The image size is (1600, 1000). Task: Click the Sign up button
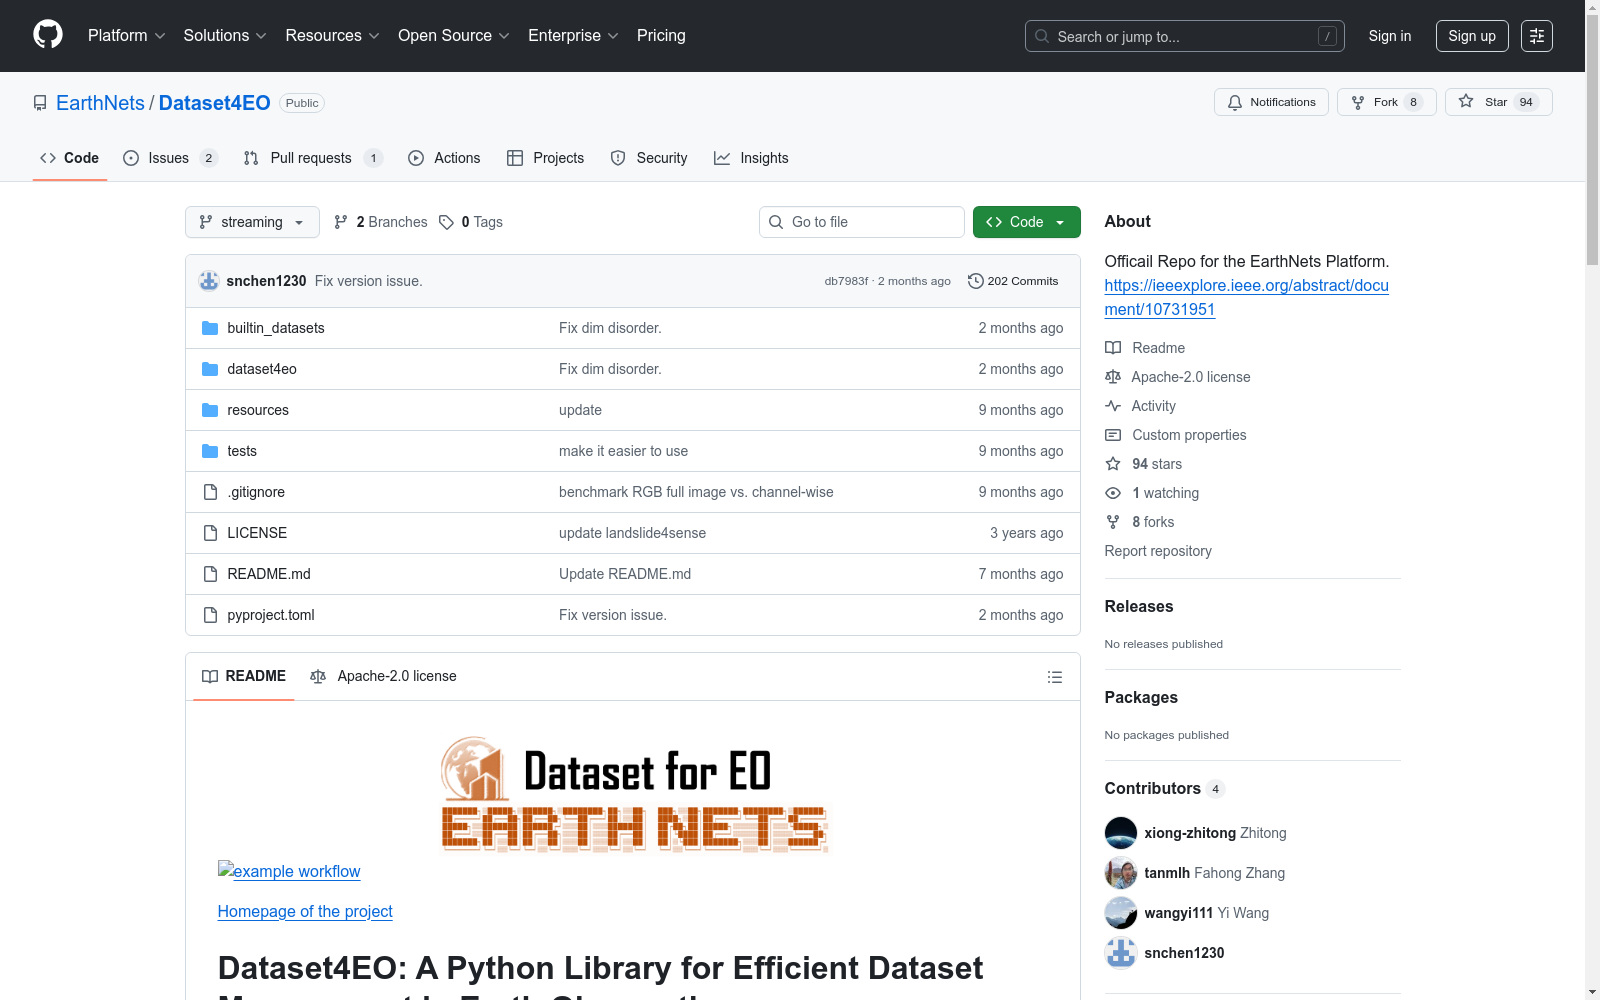click(1471, 36)
